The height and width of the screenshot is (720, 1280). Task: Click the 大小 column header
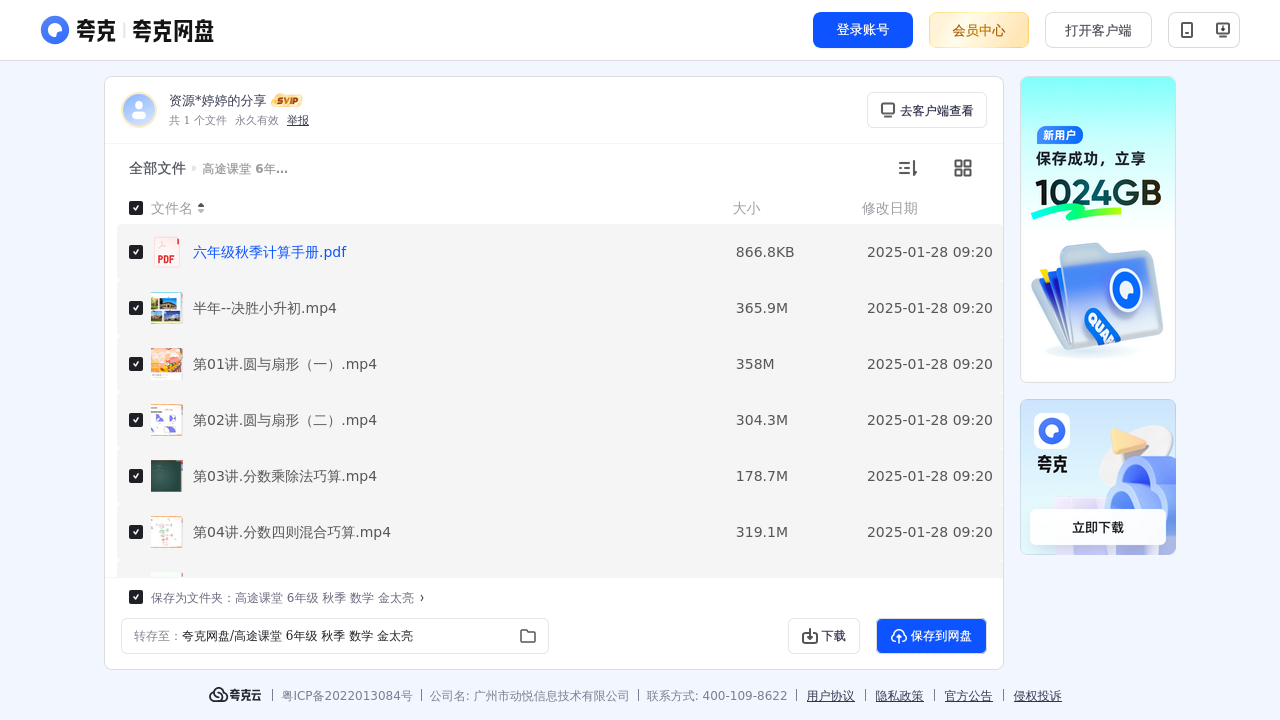pyautogui.click(x=746, y=208)
